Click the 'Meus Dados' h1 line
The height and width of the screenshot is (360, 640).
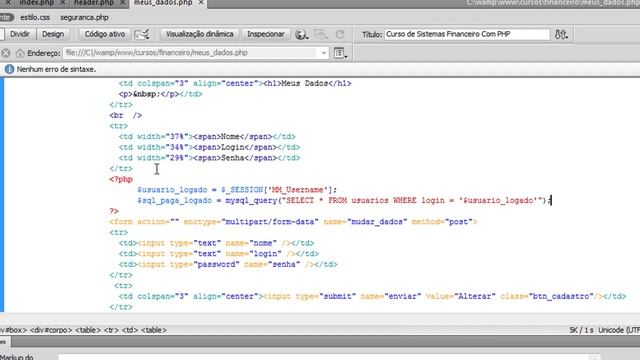click(x=235, y=83)
